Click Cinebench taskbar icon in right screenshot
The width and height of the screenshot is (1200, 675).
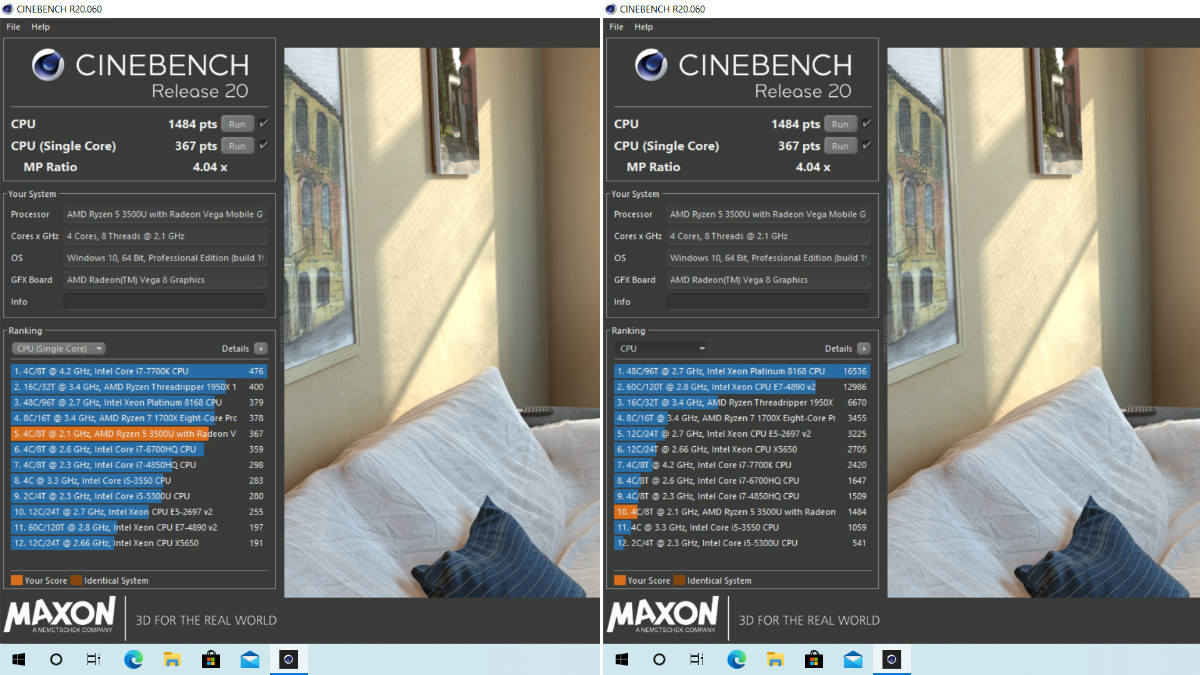coord(891,659)
